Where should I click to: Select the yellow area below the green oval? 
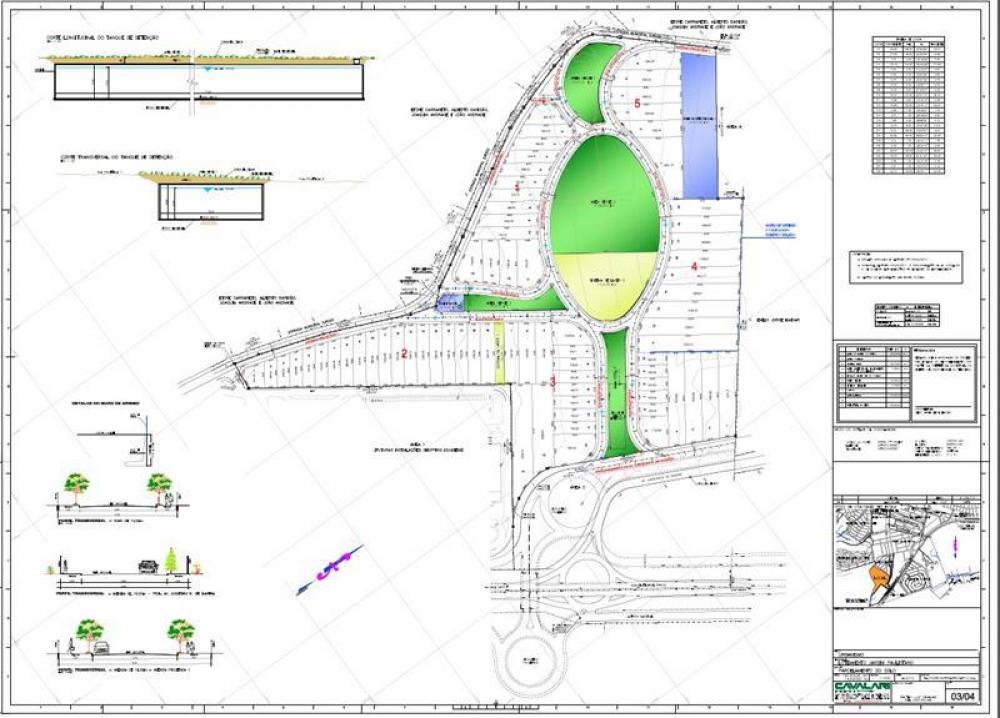604,285
